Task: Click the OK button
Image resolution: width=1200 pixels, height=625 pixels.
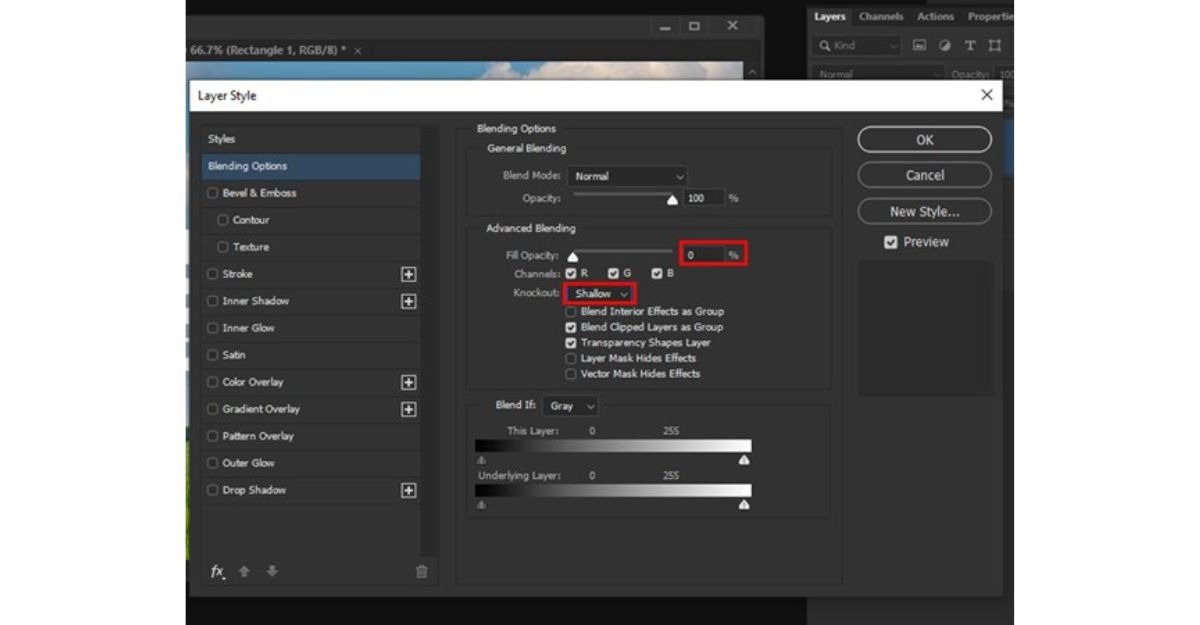Action: click(x=925, y=140)
